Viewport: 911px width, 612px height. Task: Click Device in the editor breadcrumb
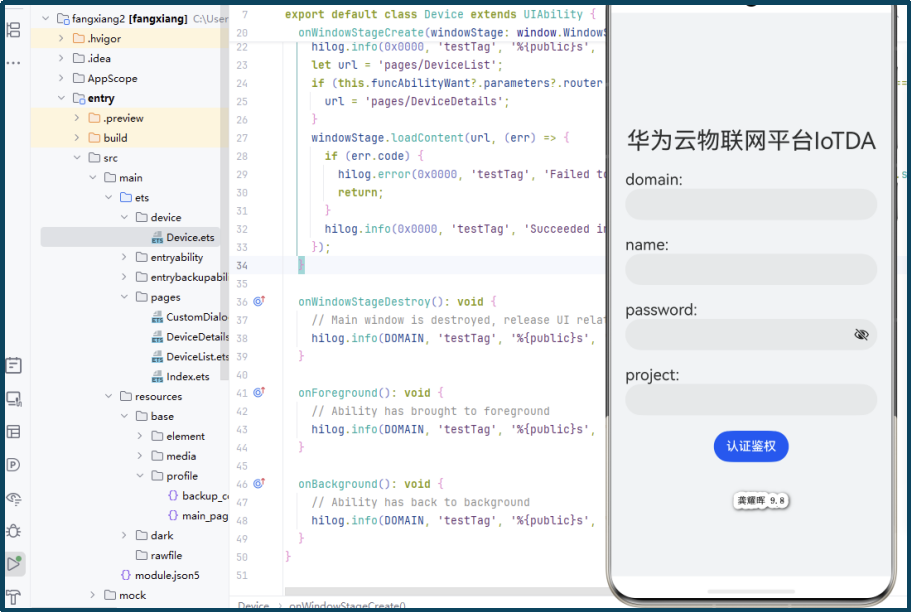253,606
